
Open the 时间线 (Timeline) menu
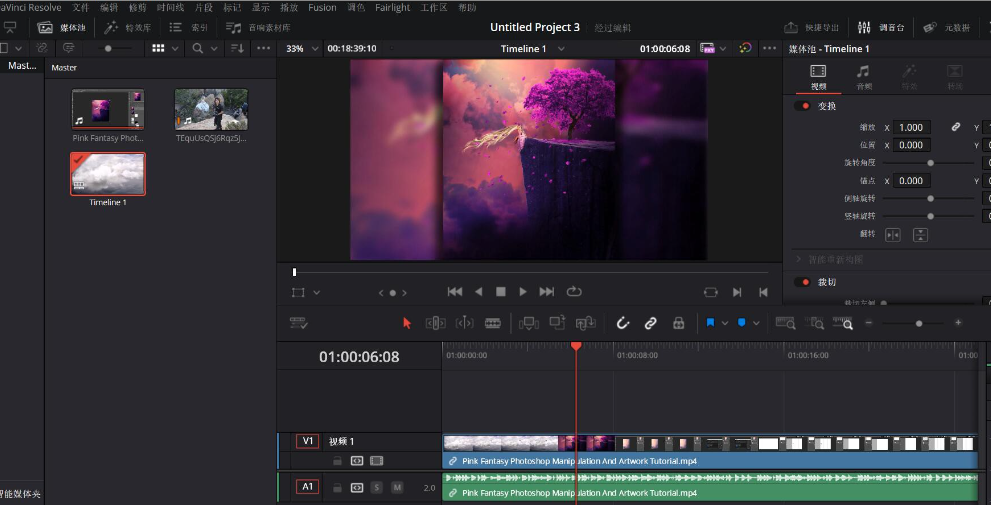[x=170, y=8]
